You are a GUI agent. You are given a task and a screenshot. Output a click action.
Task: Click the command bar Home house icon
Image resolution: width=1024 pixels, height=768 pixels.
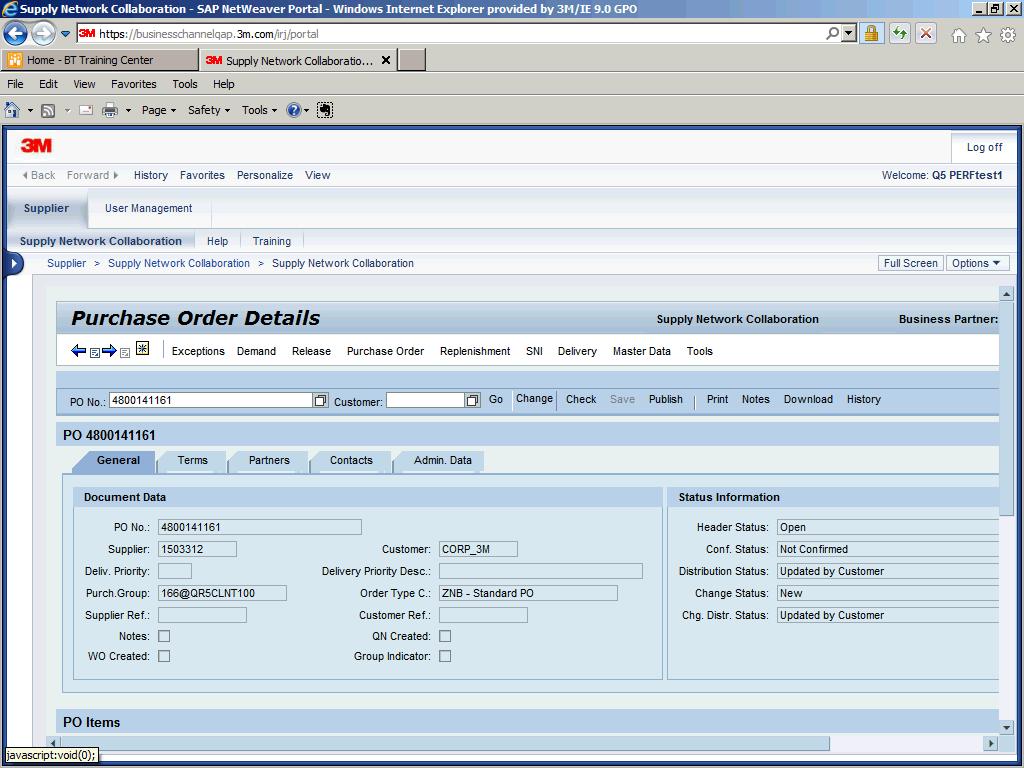pos(12,110)
